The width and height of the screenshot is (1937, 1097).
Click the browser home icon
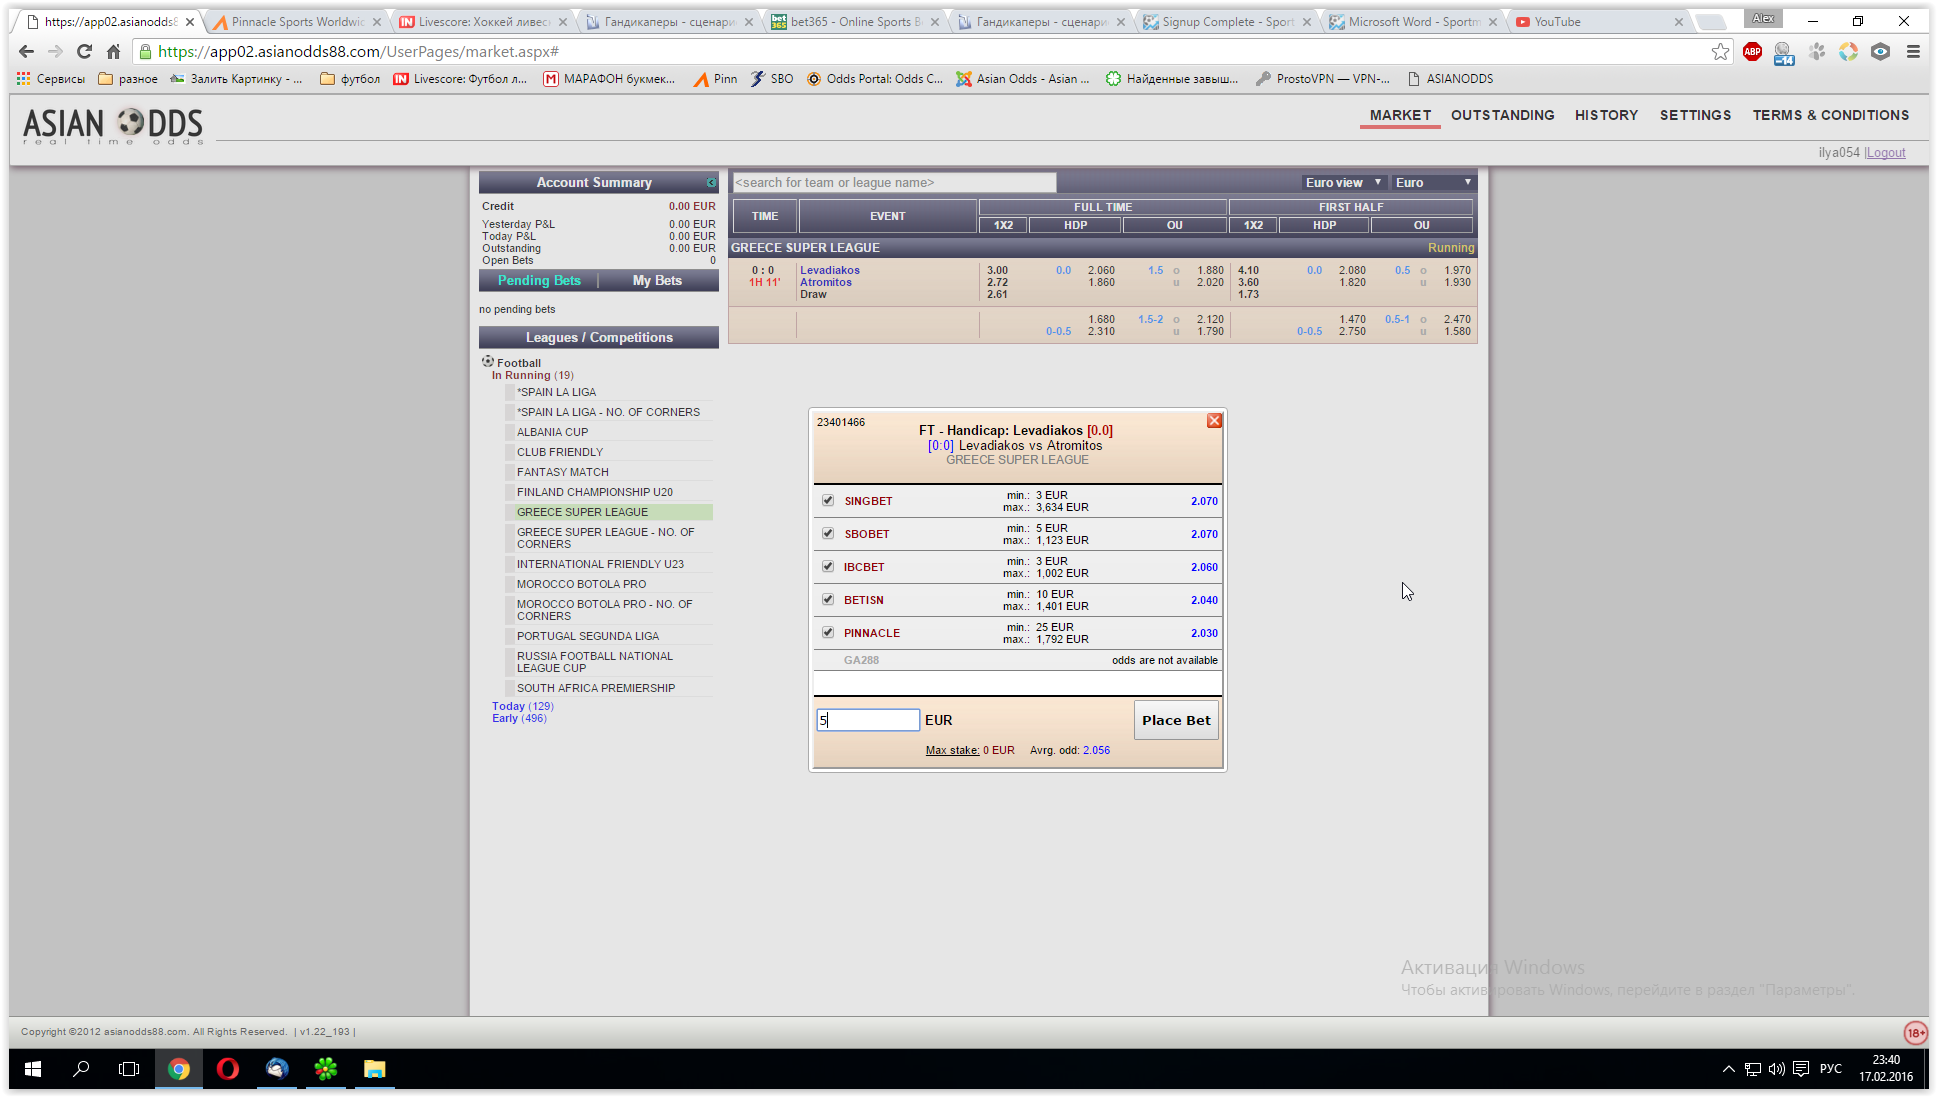pyautogui.click(x=114, y=52)
